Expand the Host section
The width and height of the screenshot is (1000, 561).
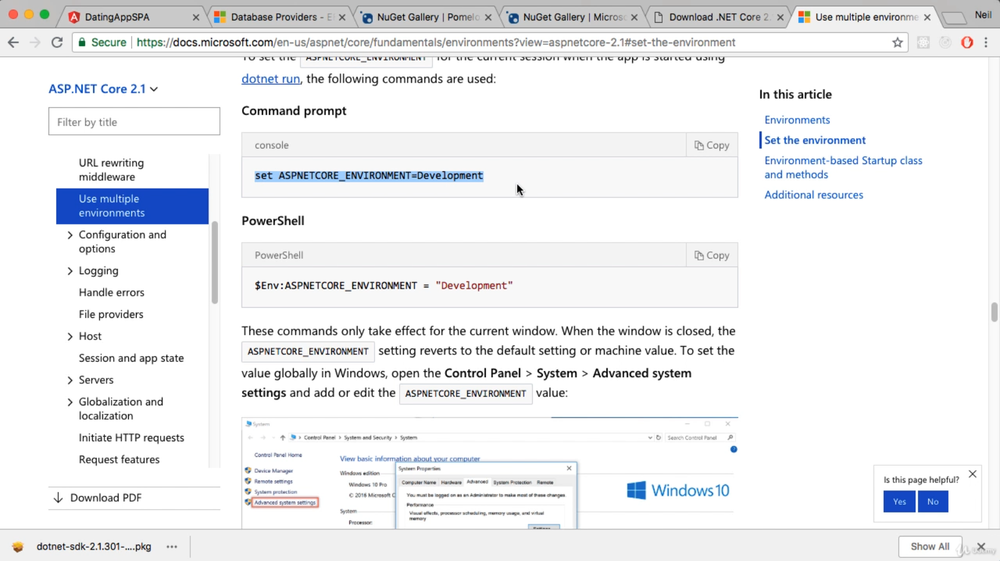[70, 337]
